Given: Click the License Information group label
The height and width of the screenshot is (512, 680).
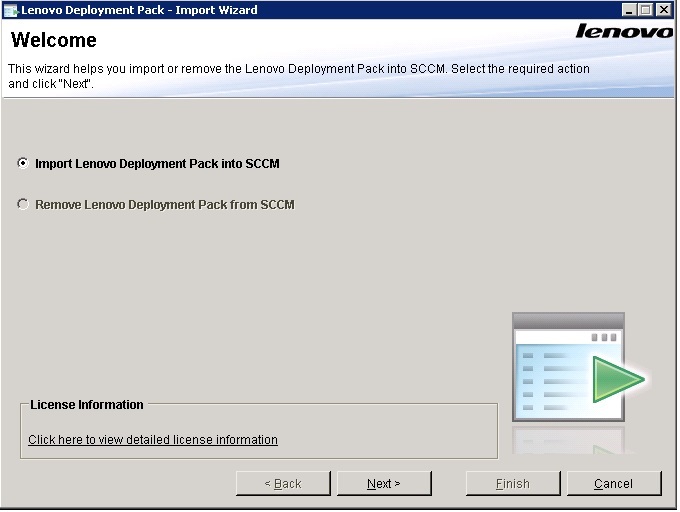Looking at the screenshot, I should click(x=86, y=404).
